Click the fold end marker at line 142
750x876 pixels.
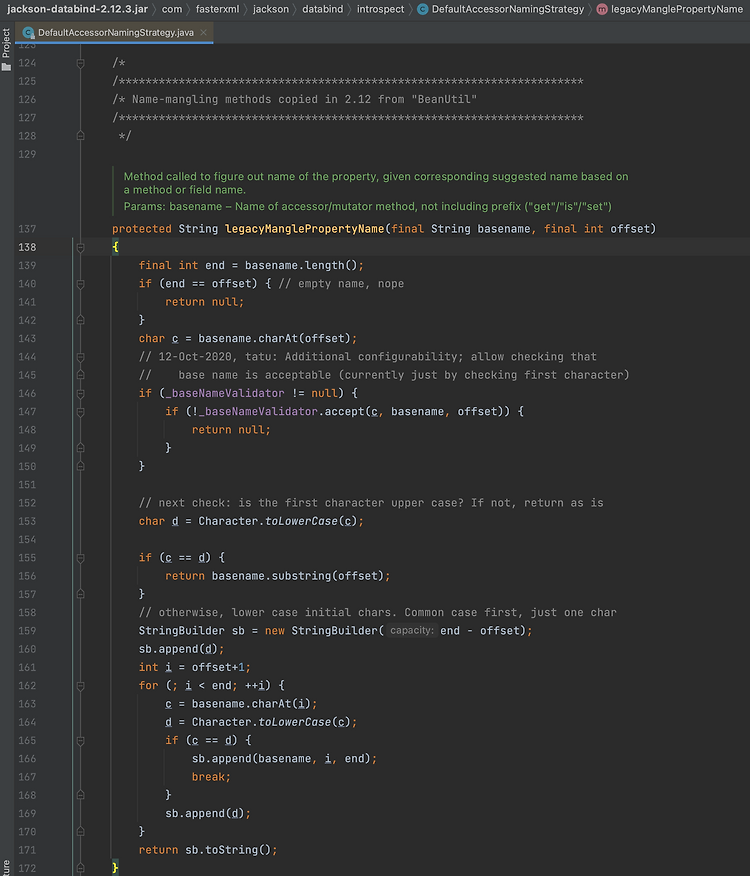coord(80,320)
